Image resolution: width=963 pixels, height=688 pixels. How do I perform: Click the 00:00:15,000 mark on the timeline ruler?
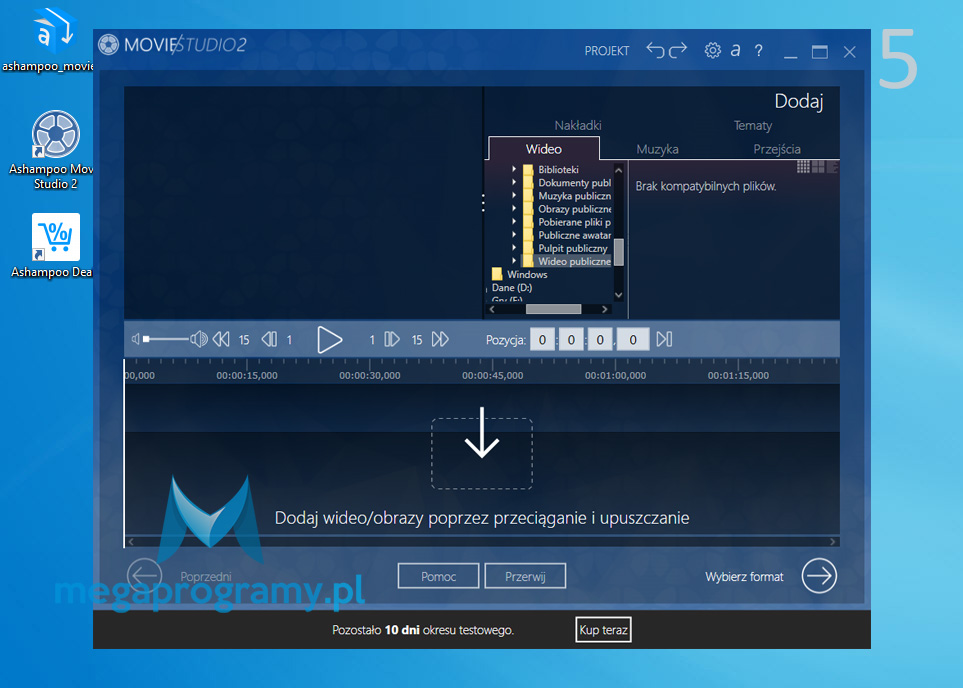[x=247, y=375]
